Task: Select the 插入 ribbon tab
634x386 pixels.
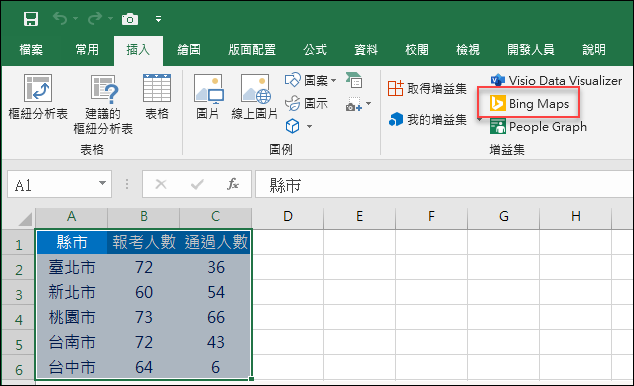Action: tap(138, 50)
